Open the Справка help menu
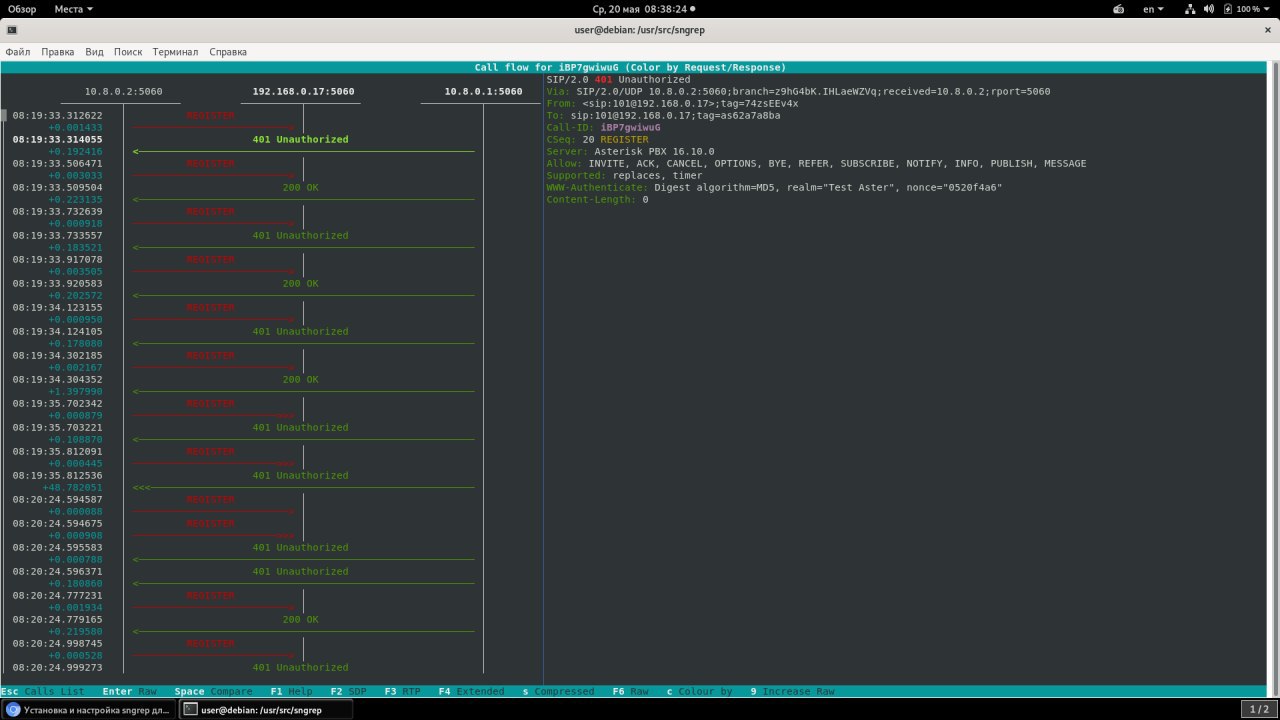The image size is (1280, 720). (228, 52)
